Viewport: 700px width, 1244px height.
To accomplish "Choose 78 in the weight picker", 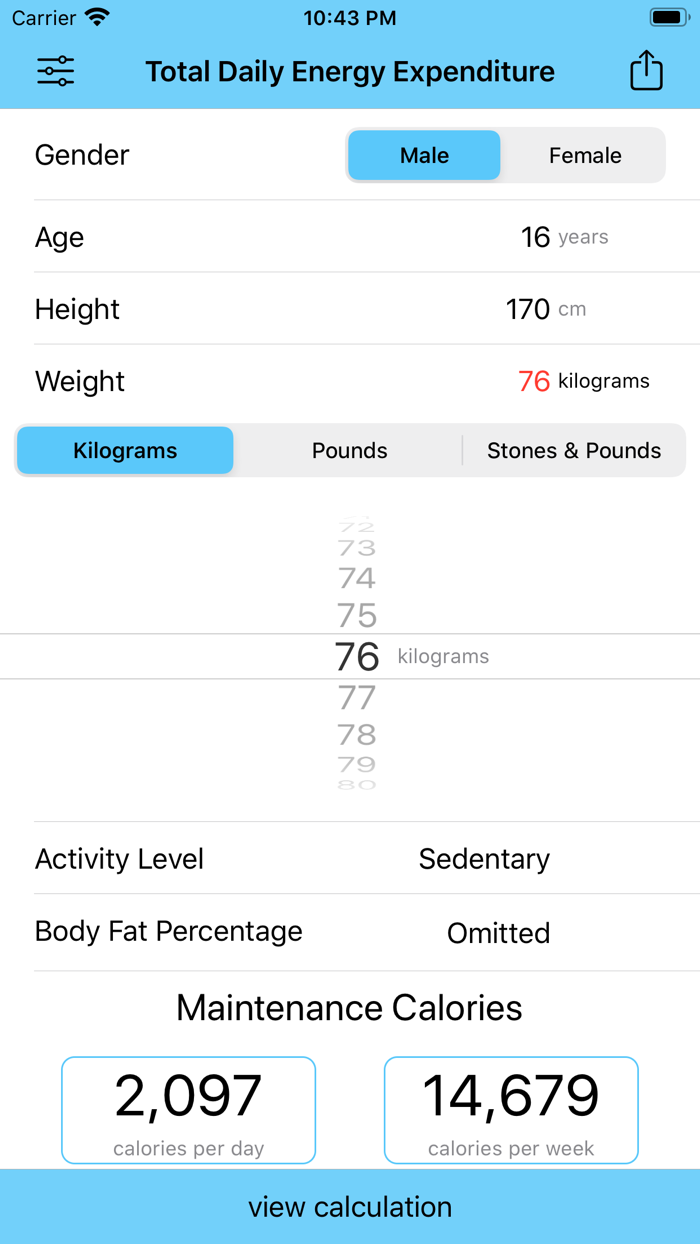I will click(x=357, y=734).
